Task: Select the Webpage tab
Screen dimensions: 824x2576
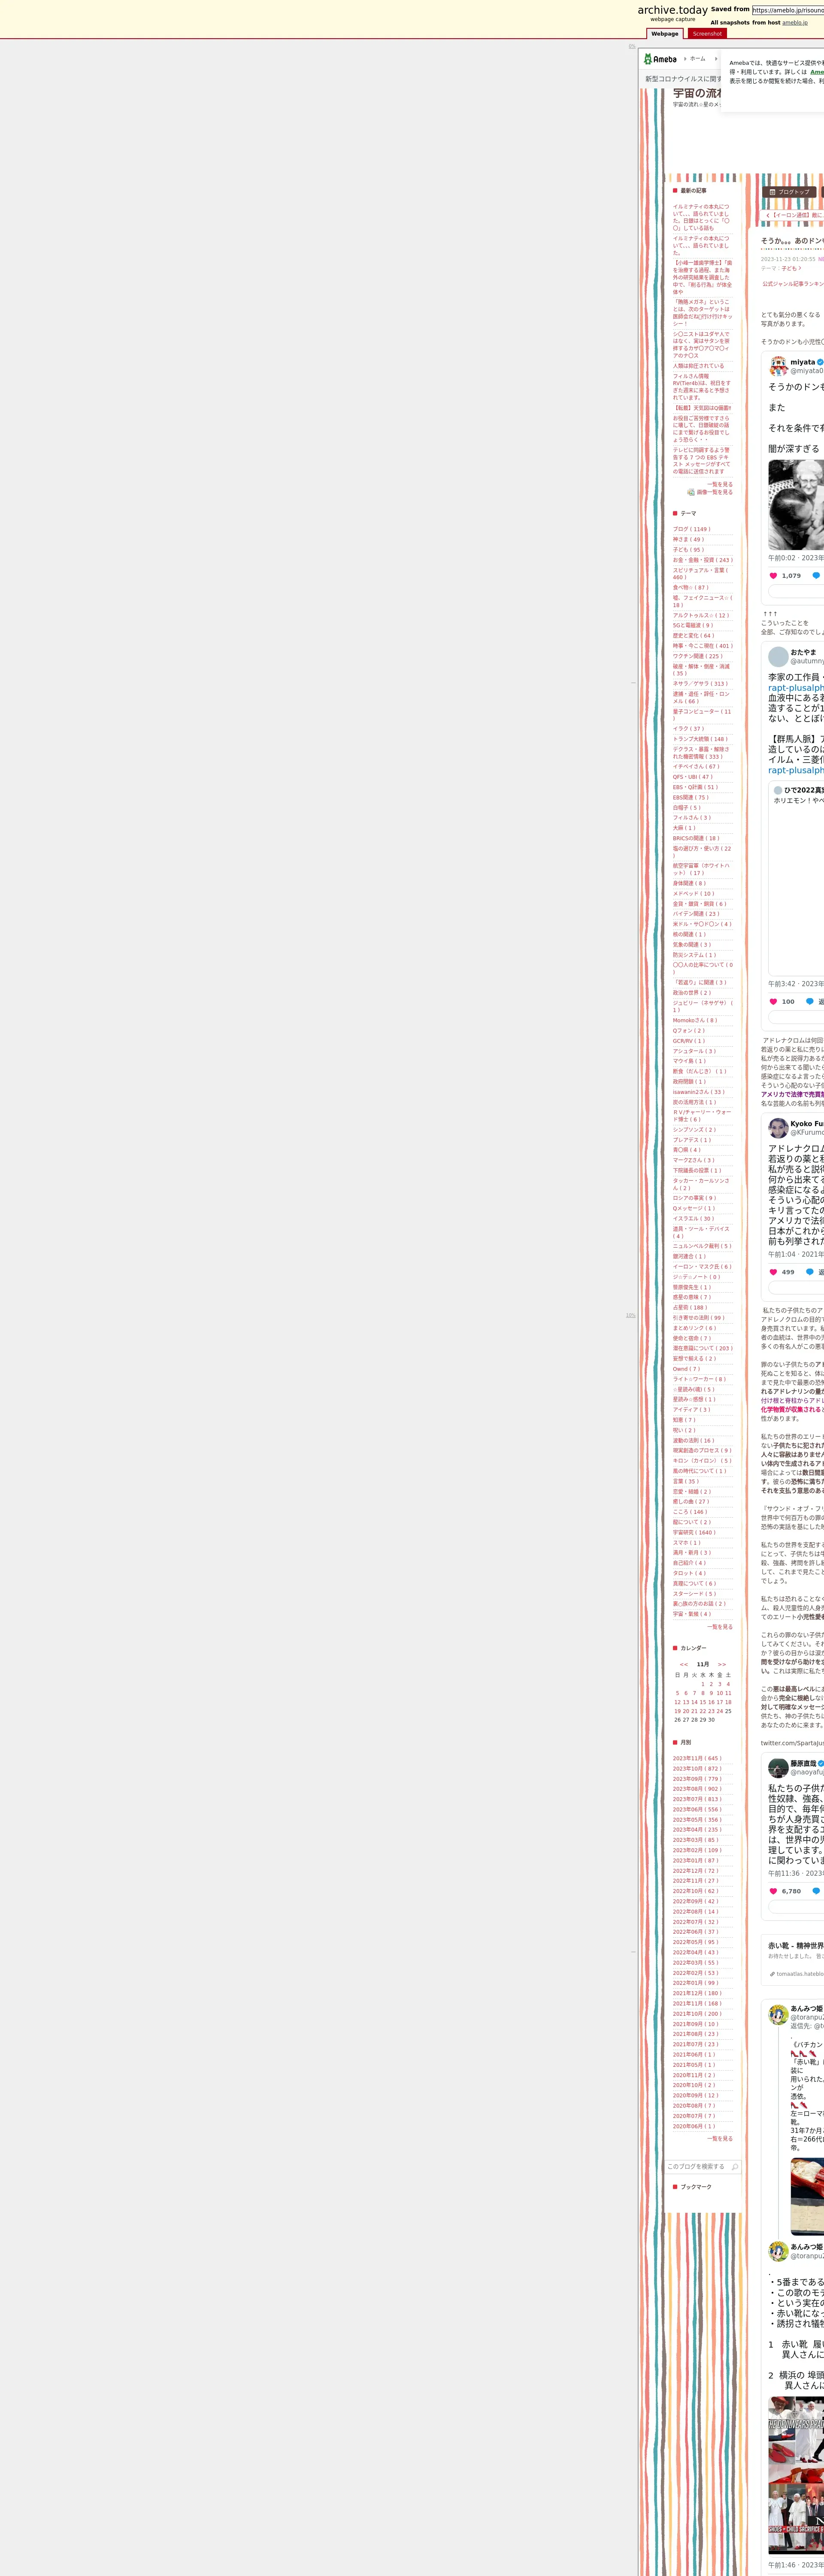Action: pyautogui.click(x=665, y=33)
